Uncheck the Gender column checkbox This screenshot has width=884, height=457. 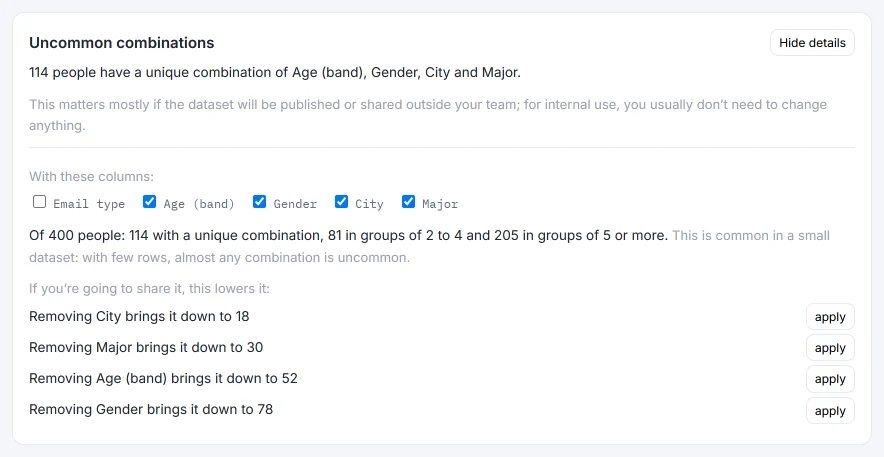click(x=259, y=202)
